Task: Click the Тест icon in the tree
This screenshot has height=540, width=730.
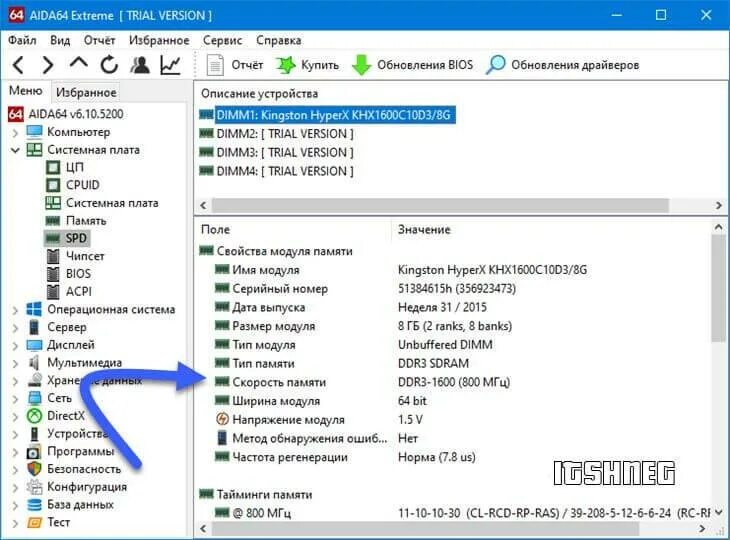Action: [34, 522]
